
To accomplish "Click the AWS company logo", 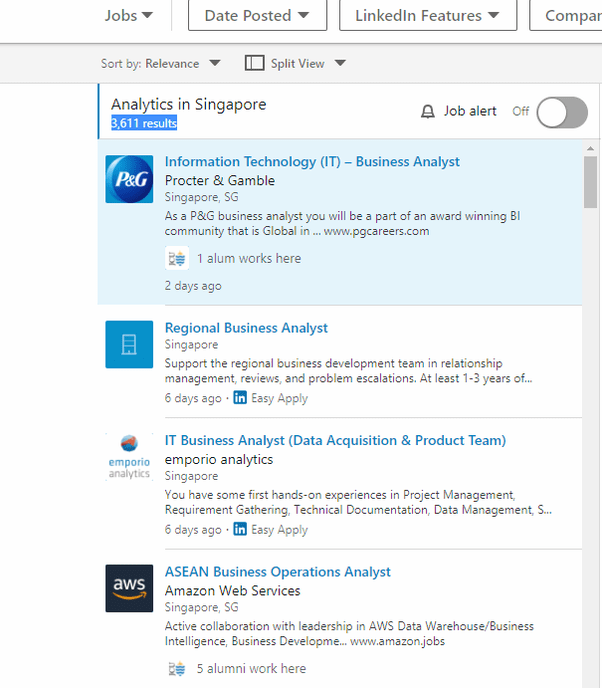I will (x=129, y=588).
